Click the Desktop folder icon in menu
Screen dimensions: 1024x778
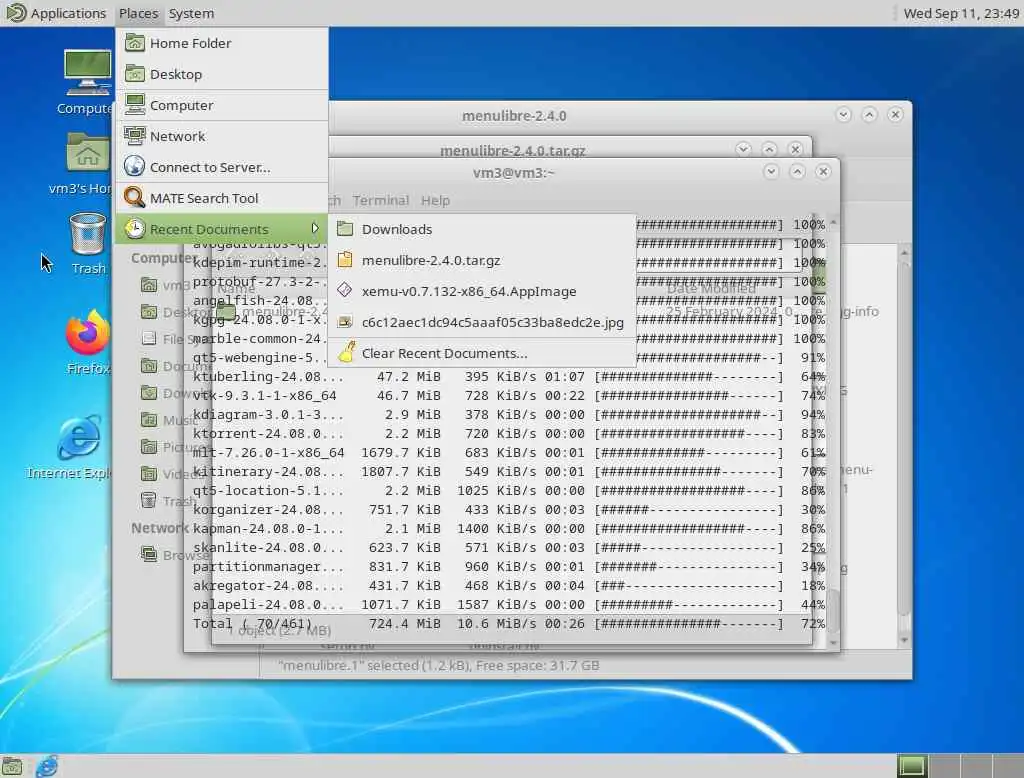click(x=135, y=74)
